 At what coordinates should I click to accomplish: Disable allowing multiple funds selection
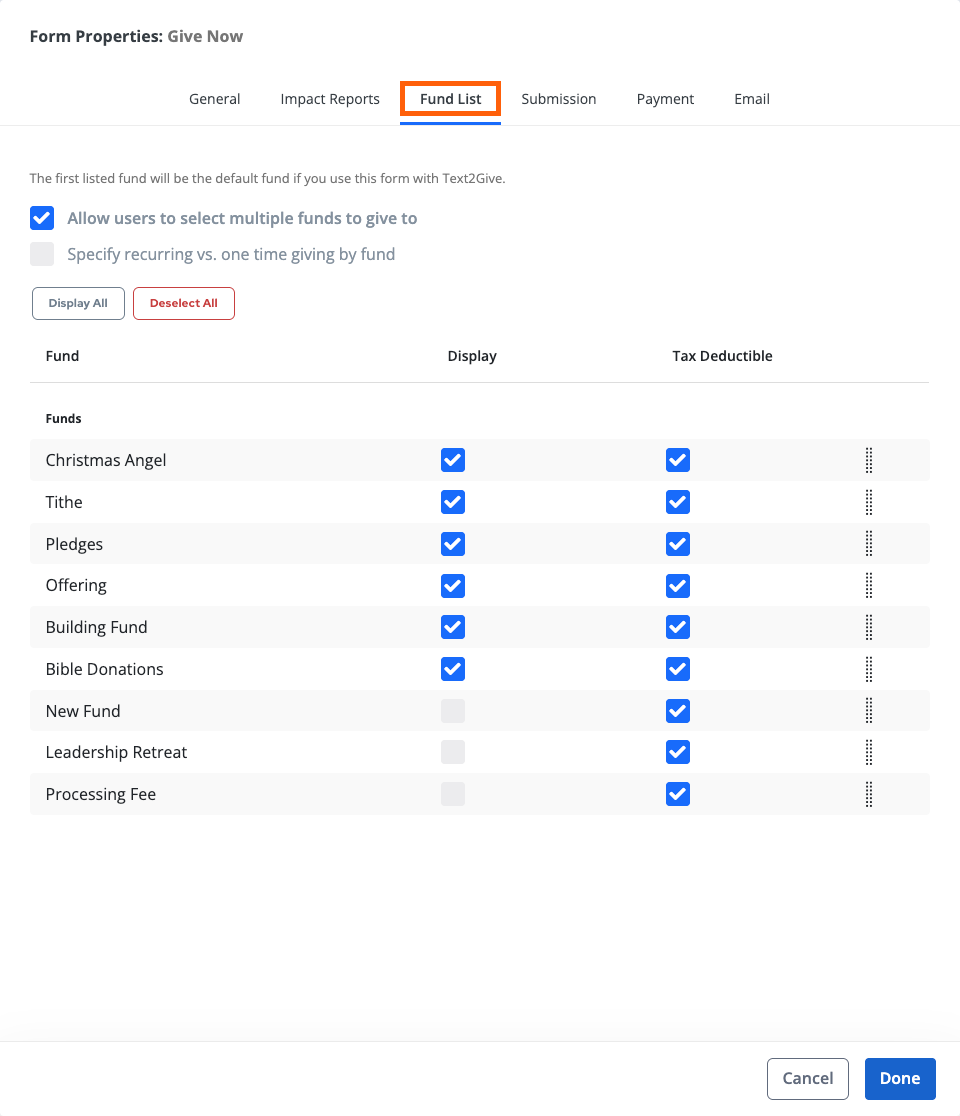point(42,218)
